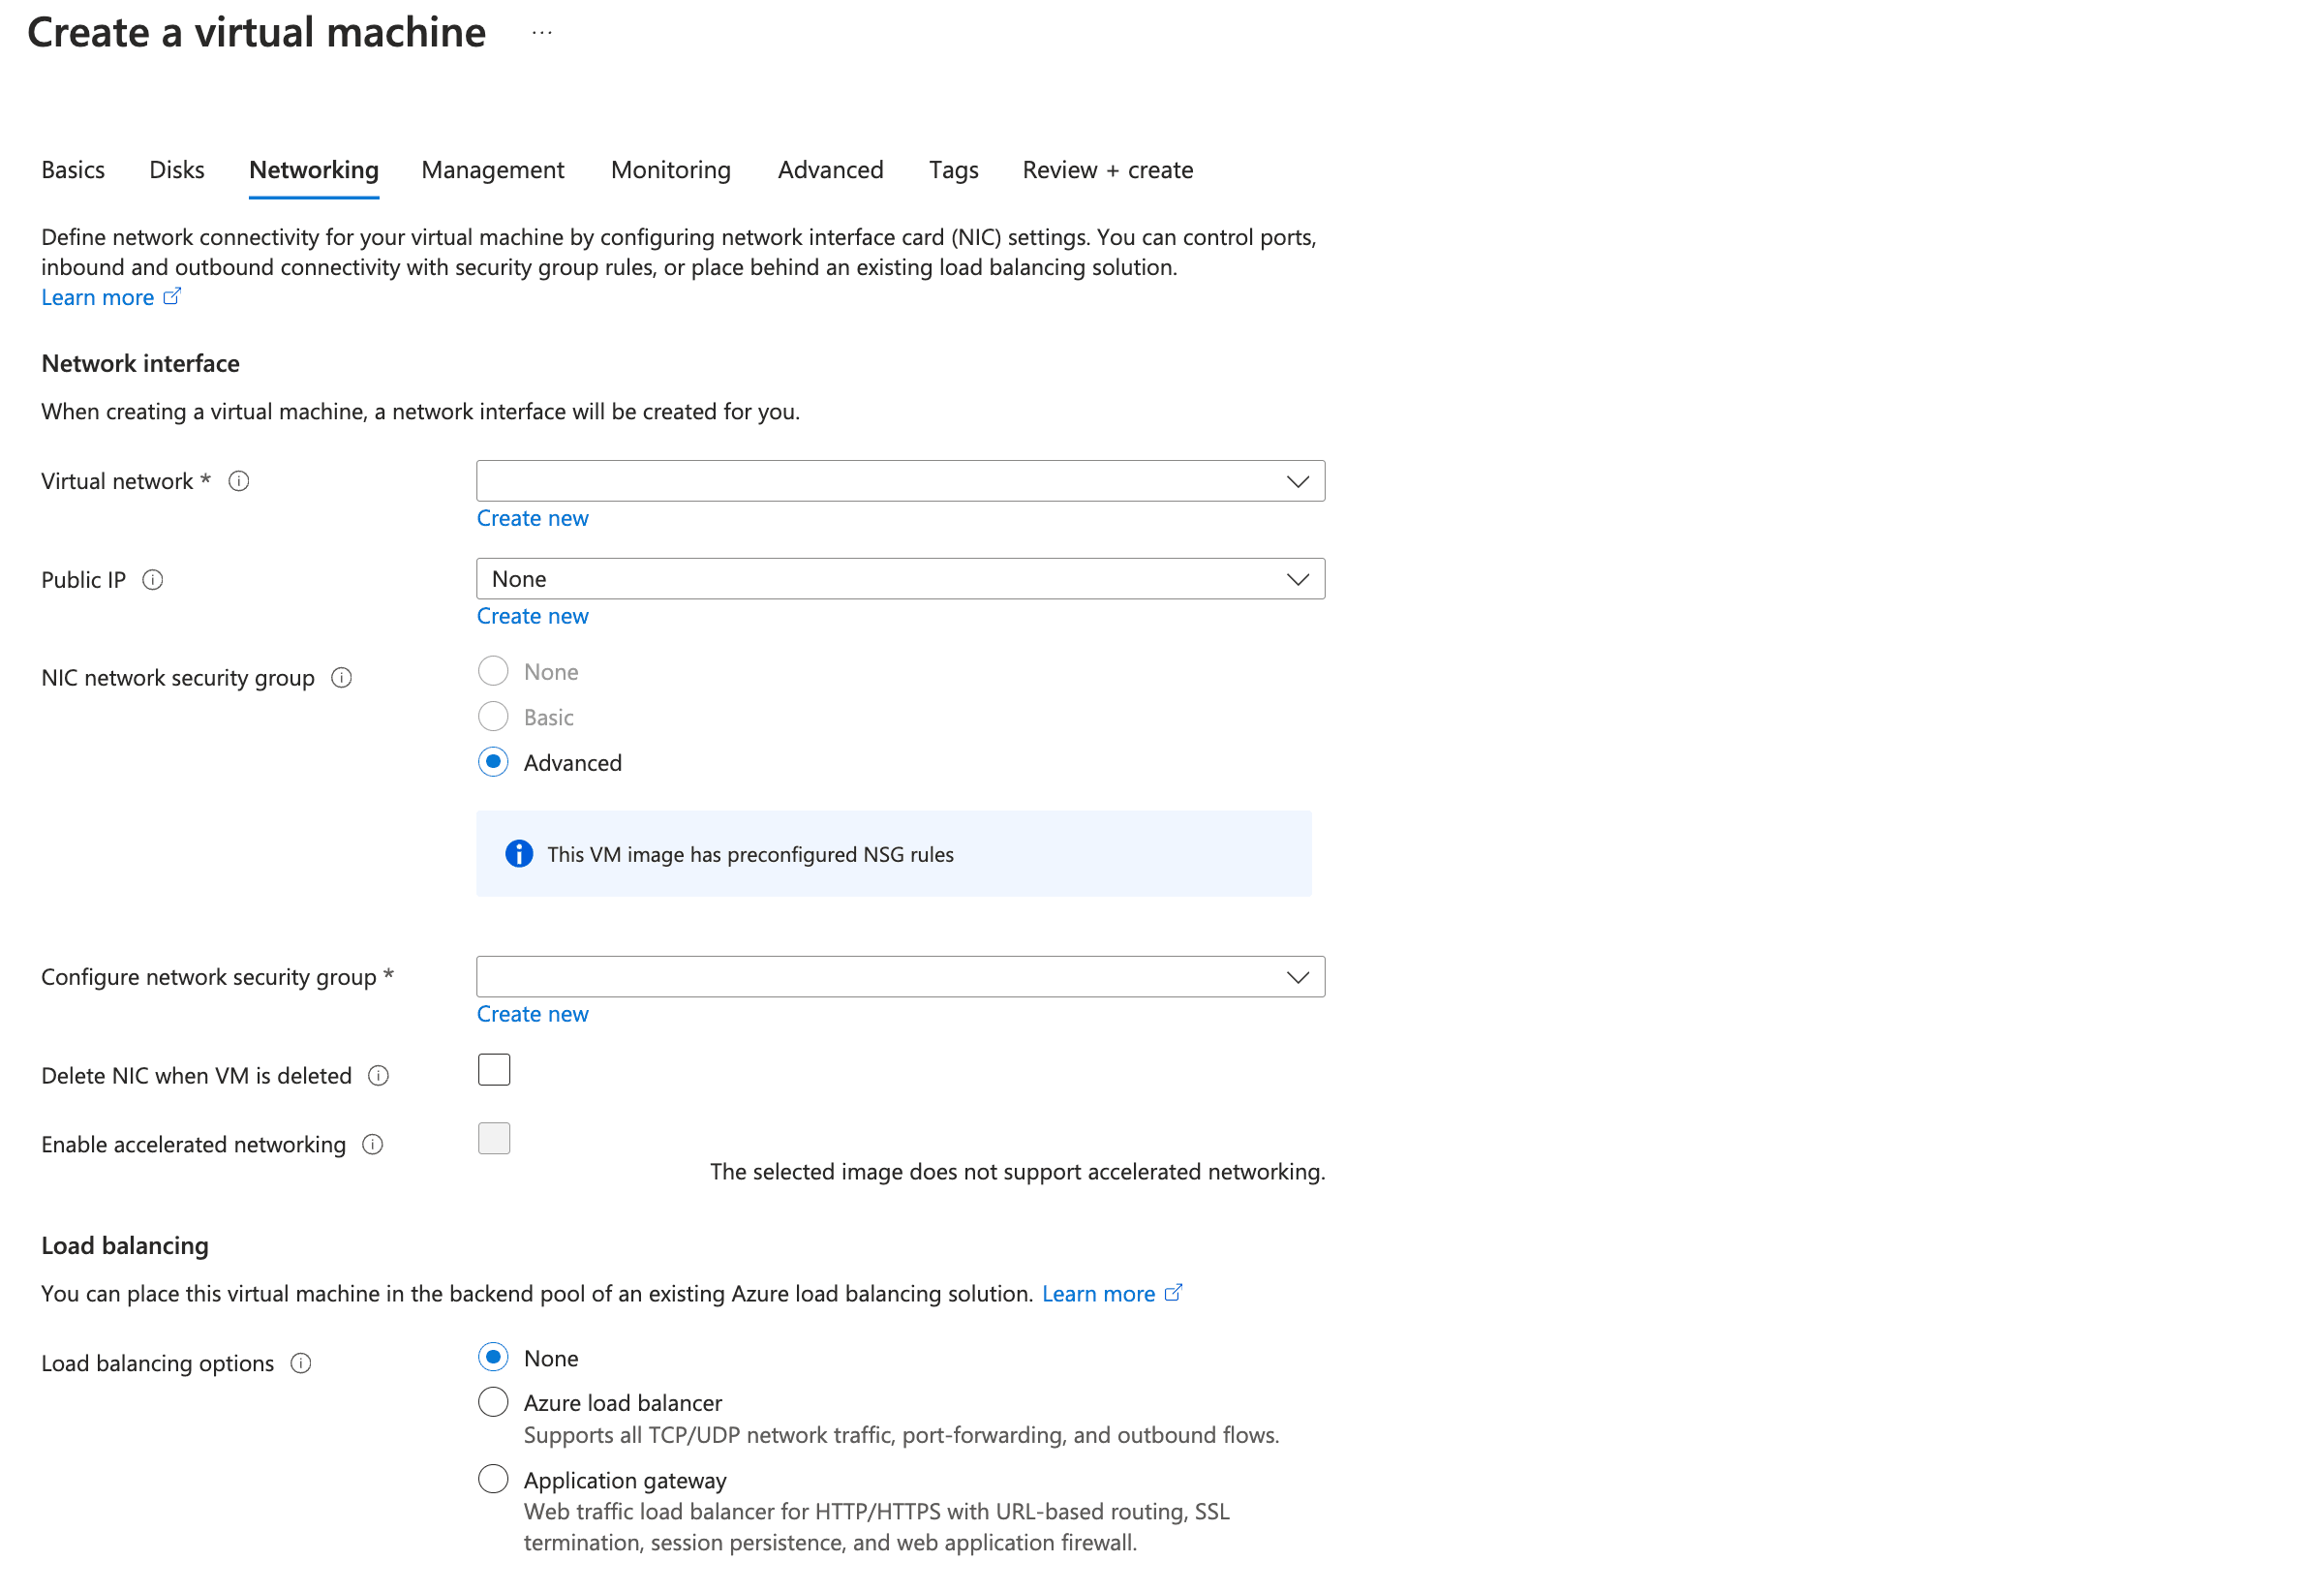Viewport: 2324px width, 1592px height.
Task: Go to the Review + create tab
Action: [1107, 170]
